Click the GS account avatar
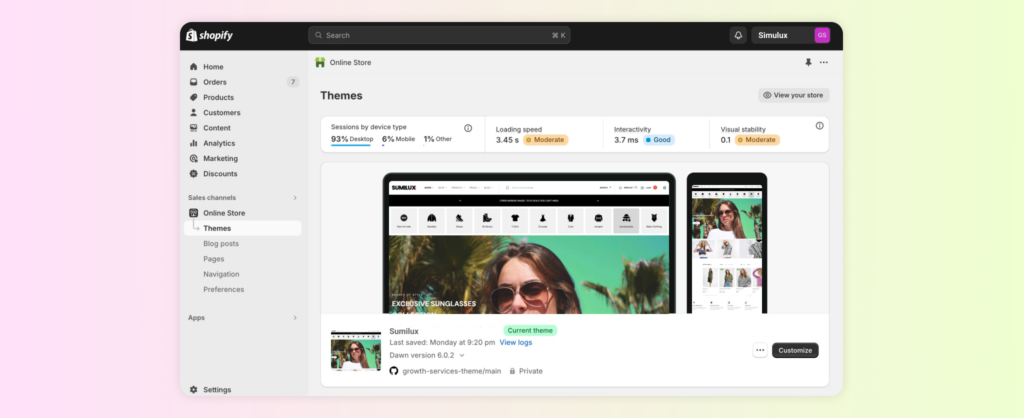This screenshot has width=1024, height=418. (x=822, y=35)
